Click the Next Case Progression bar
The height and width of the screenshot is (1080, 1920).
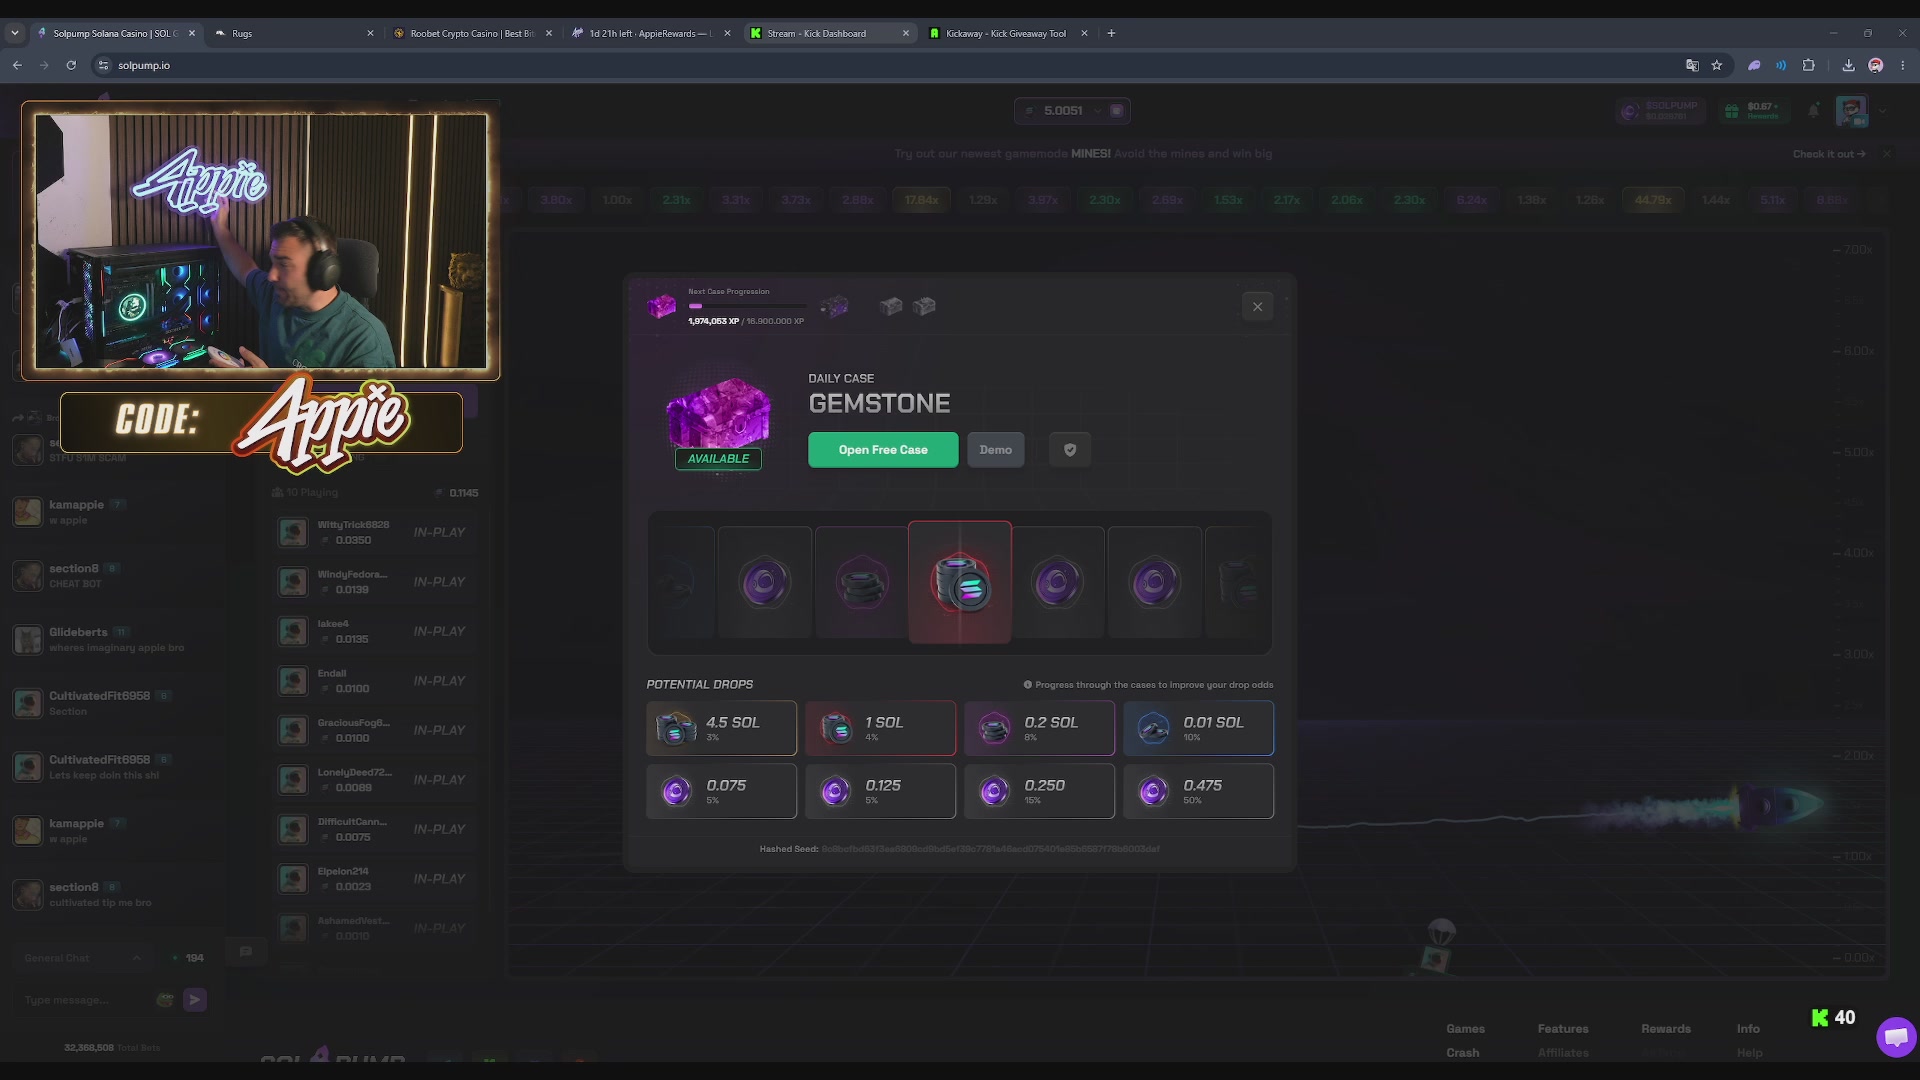click(747, 306)
